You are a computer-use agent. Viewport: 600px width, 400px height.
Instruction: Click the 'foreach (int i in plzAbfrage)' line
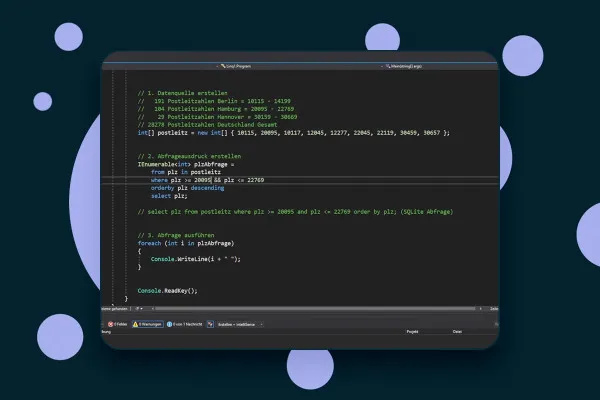(186, 243)
